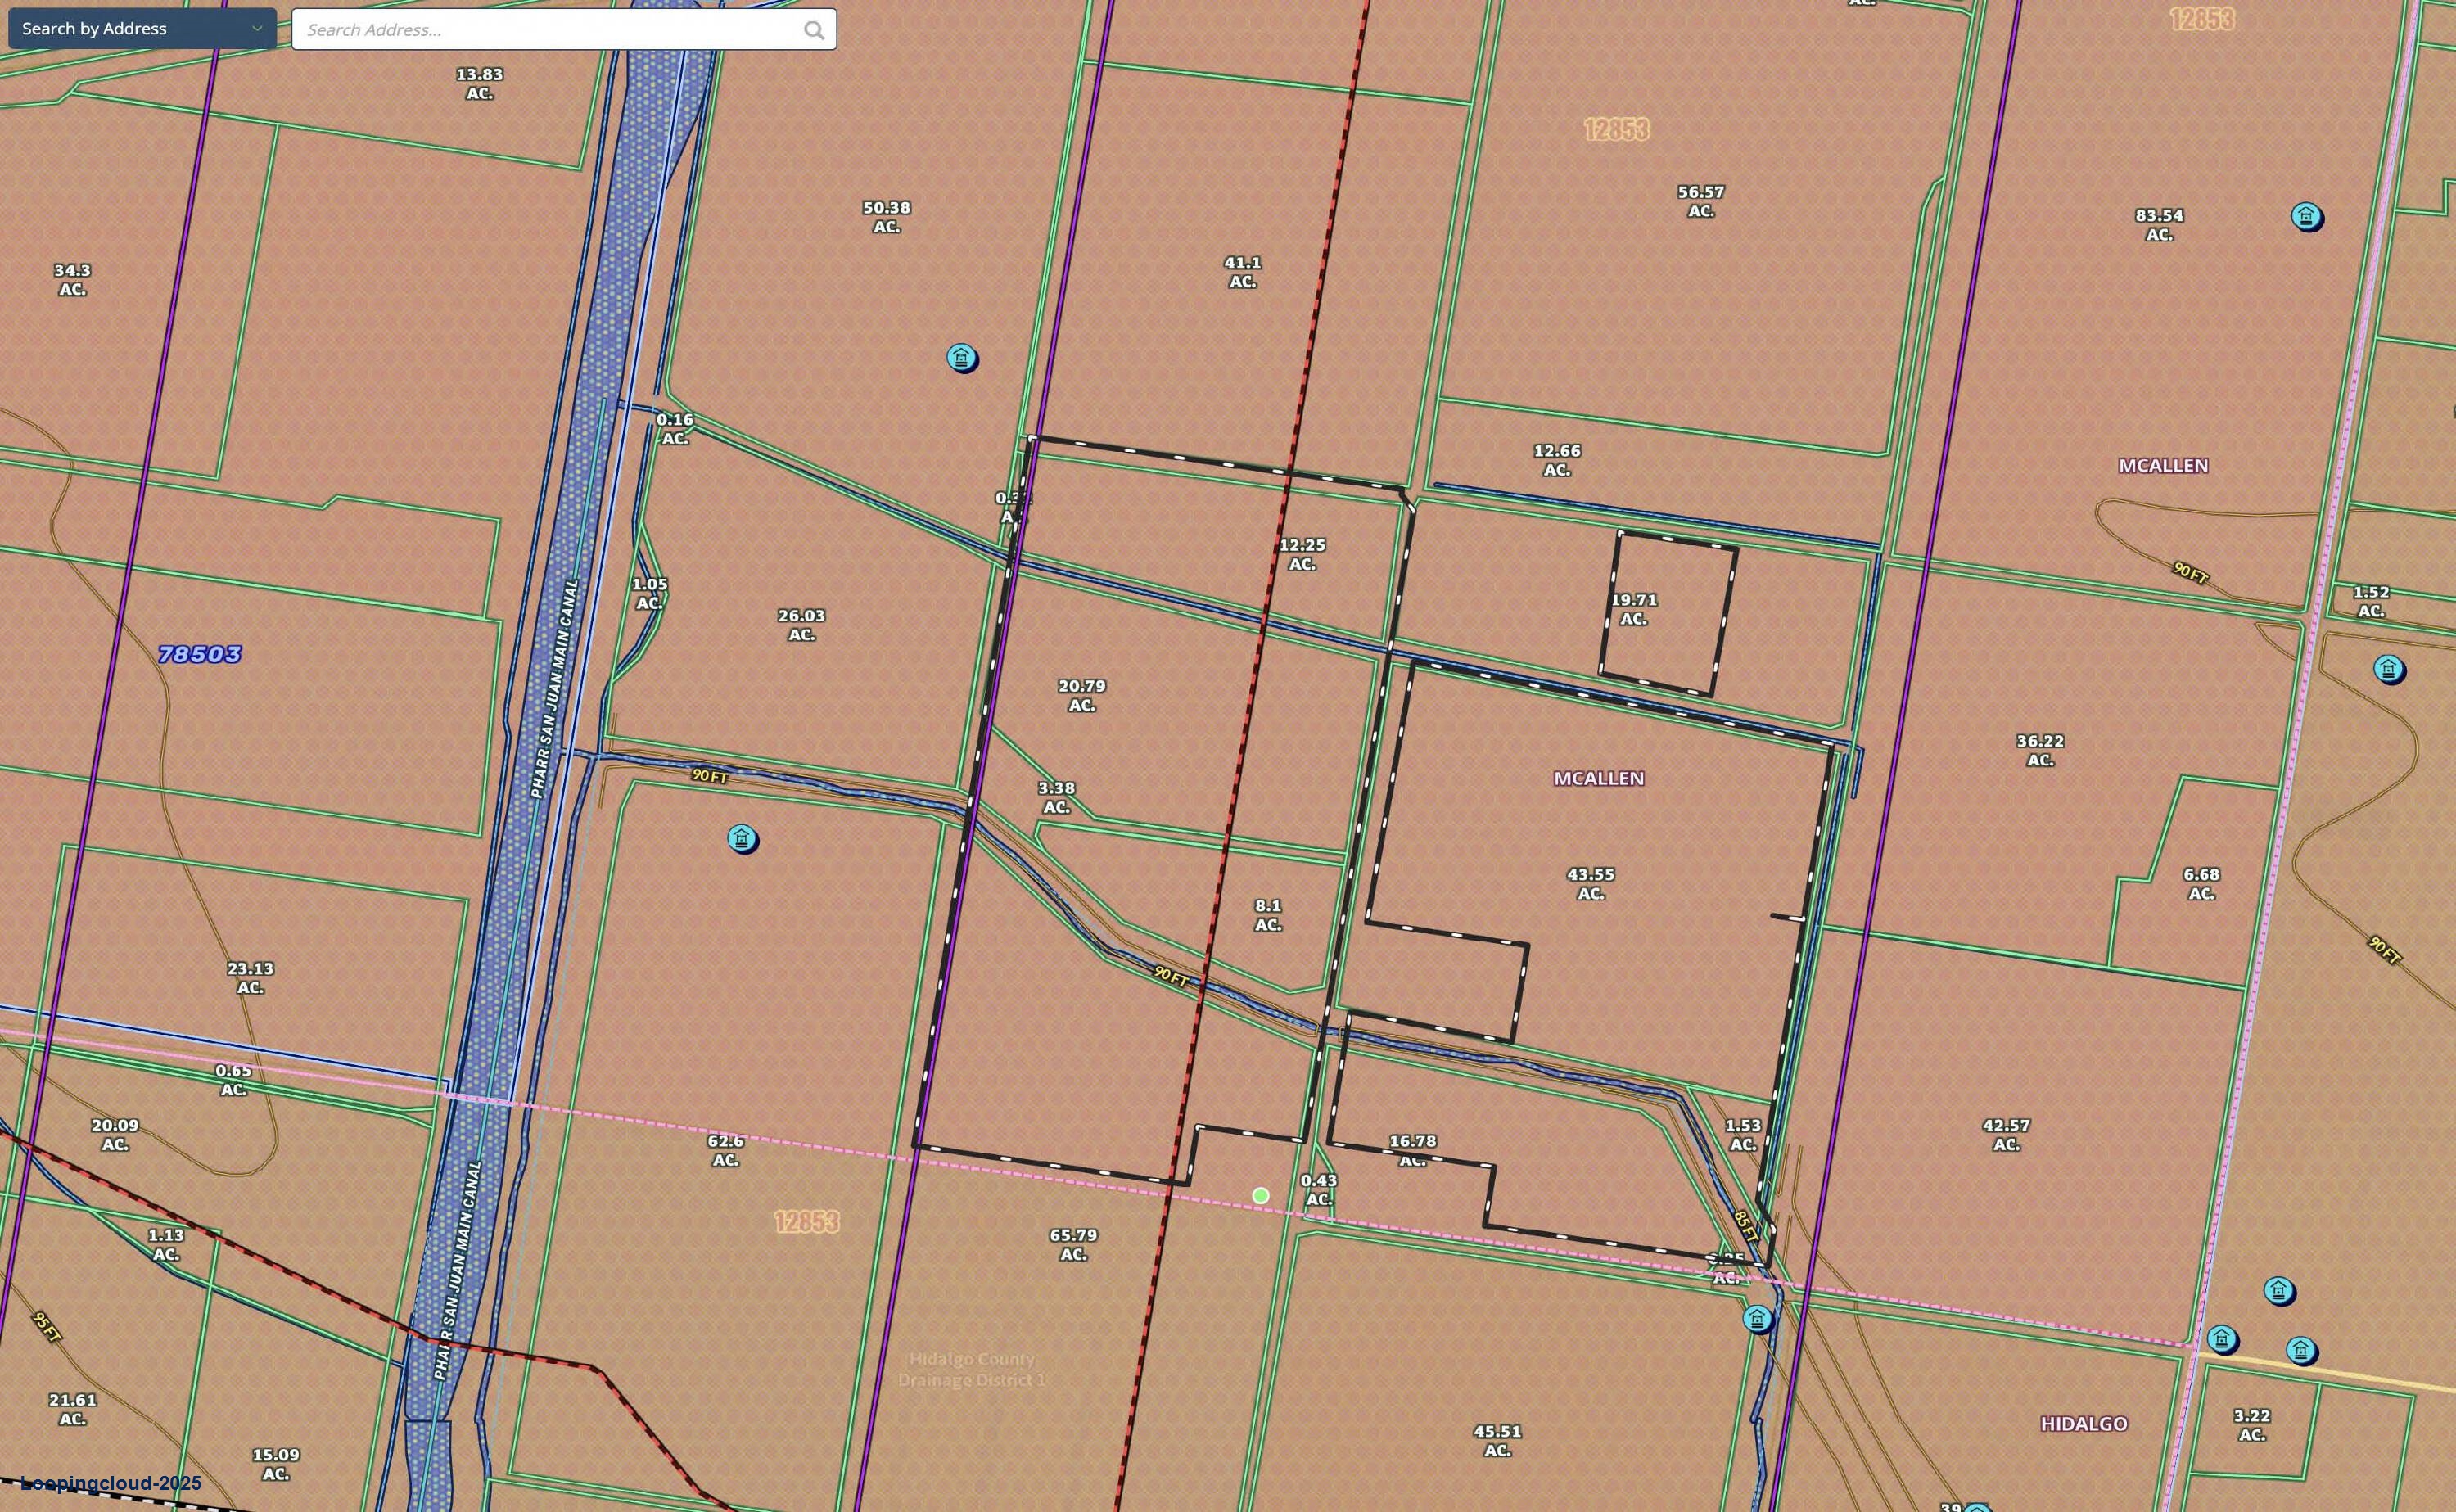Click the Hidalgo County Drainage District 1 label
This screenshot has height=1512, width=2456.
pyautogui.click(x=971, y=1369)
